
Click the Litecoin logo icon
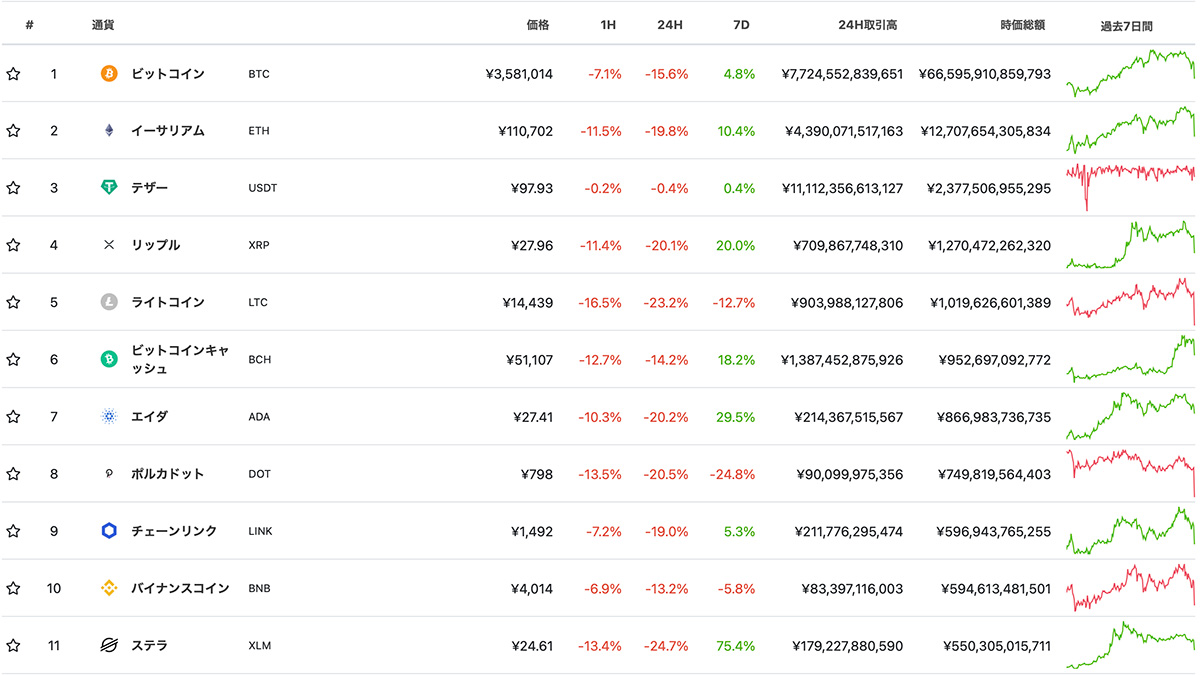click(x=109, y=302)
